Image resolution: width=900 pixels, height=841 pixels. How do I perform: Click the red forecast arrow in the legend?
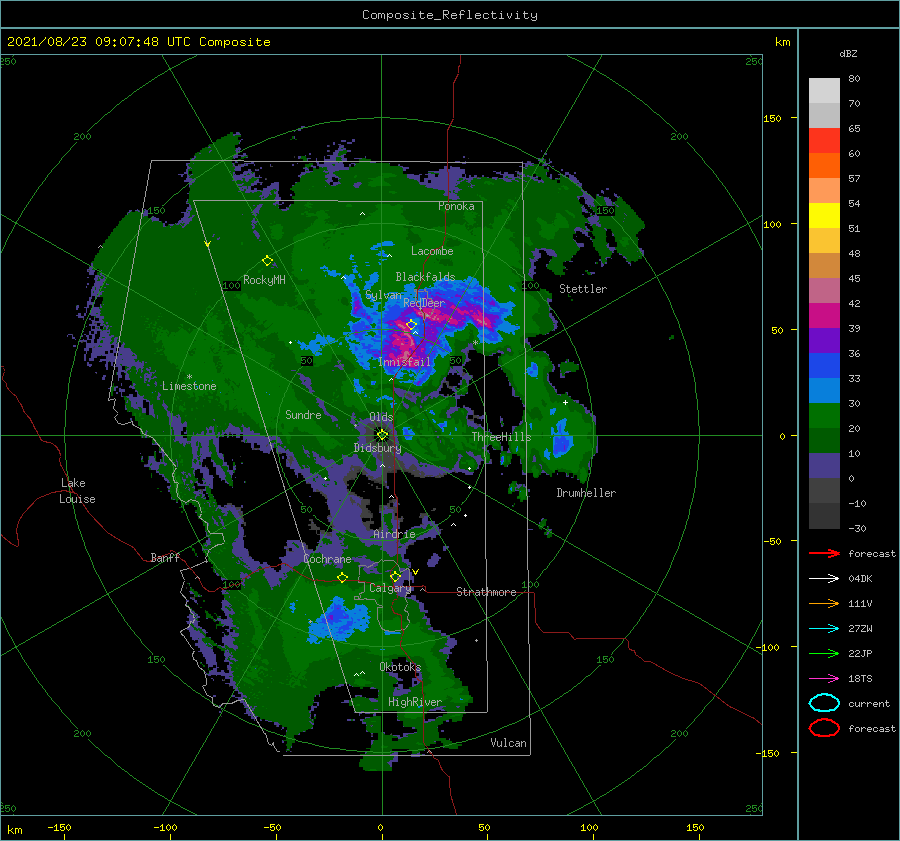click(824, 553)
